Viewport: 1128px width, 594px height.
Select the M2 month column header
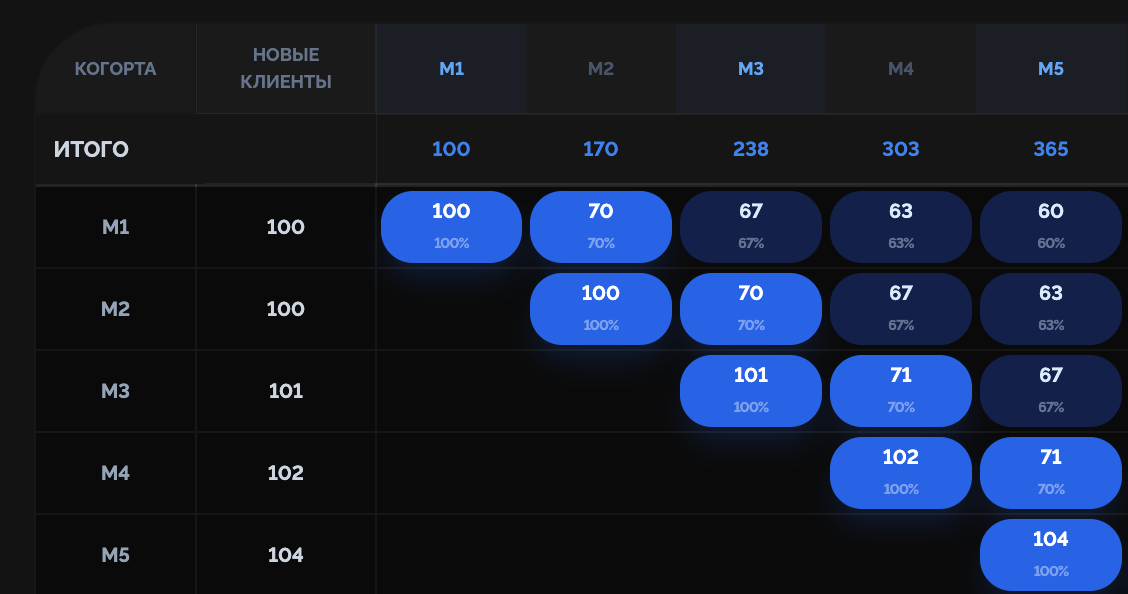[x=601, y=69]
